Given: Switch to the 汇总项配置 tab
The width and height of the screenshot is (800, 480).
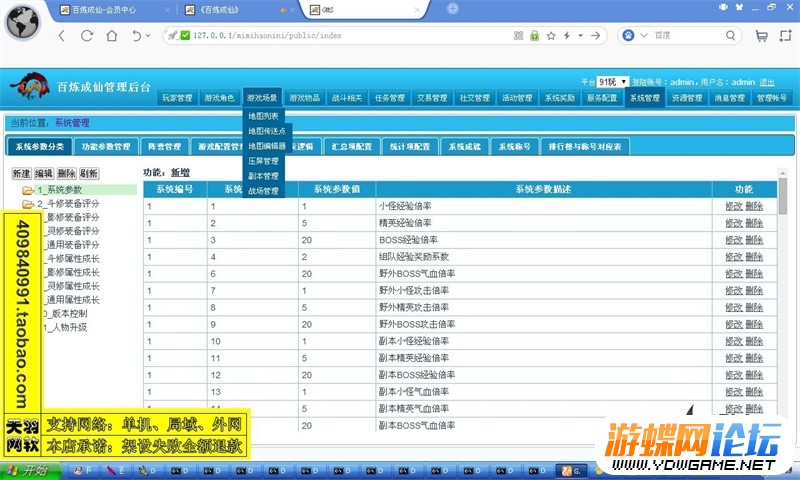Looking at the screenshot, I should click(352, 147).
